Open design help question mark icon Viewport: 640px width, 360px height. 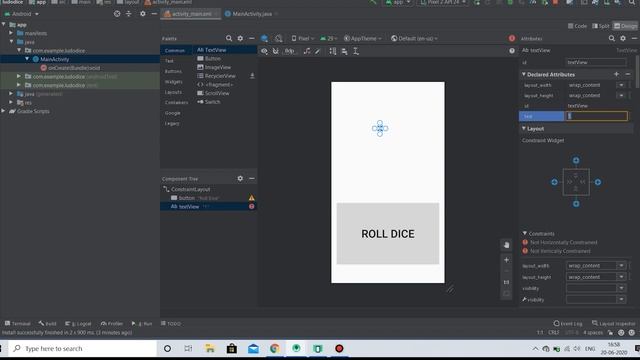click(x=512, y=51)
